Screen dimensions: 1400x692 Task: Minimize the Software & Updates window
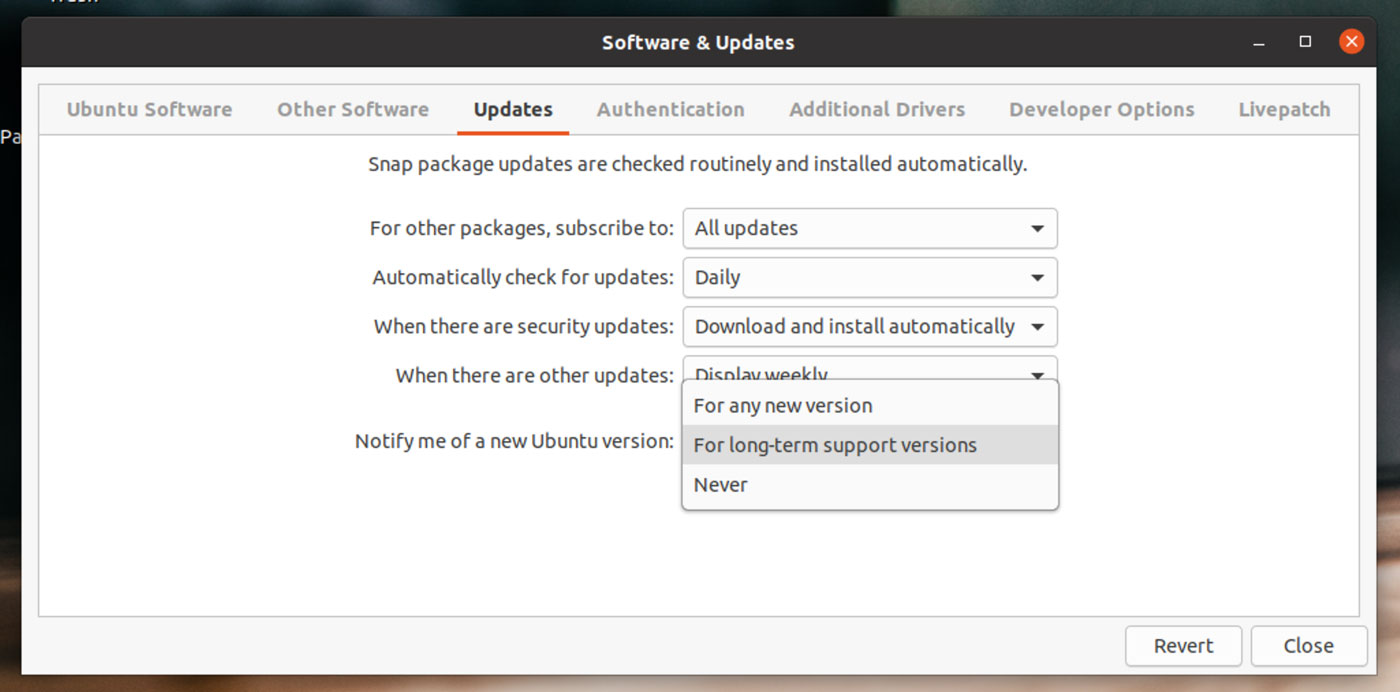[1259, 43]
